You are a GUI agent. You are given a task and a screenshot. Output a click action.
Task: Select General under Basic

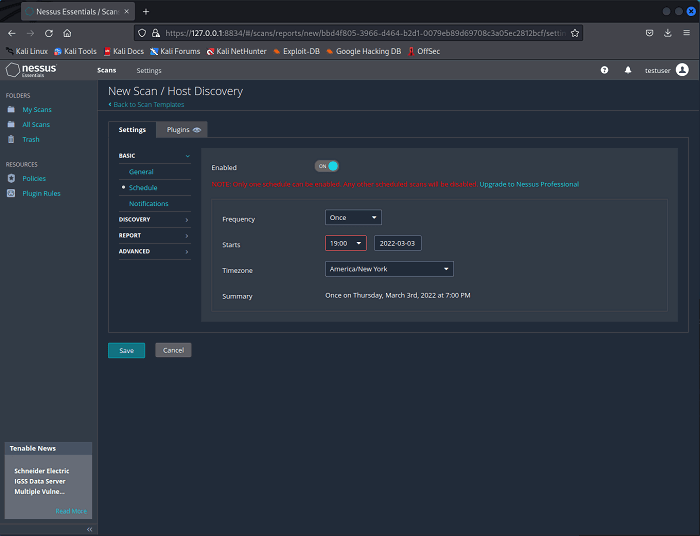coord(141,172)
